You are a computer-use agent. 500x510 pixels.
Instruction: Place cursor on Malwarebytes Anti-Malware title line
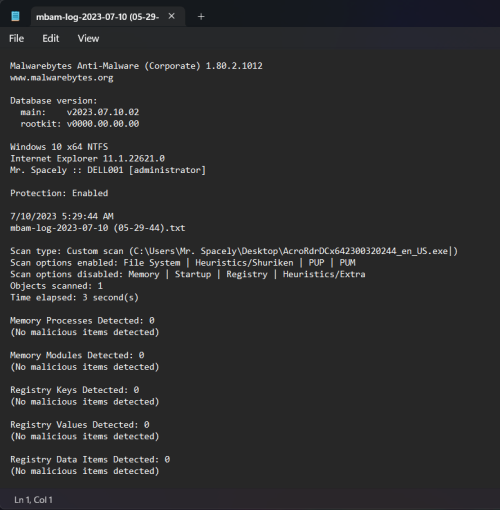136,66
